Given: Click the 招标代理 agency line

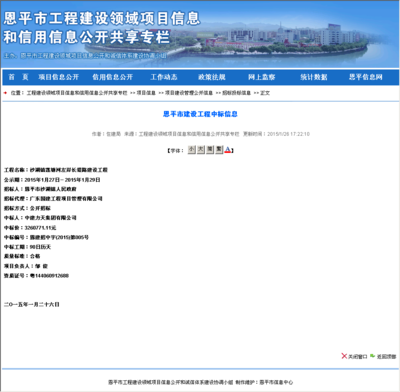Looking at the screenshot, I should (53, 199).
